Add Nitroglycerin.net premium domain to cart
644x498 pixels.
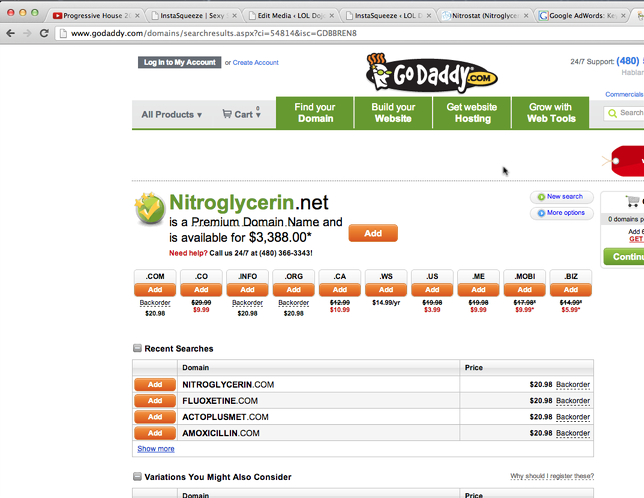(372, 233)
